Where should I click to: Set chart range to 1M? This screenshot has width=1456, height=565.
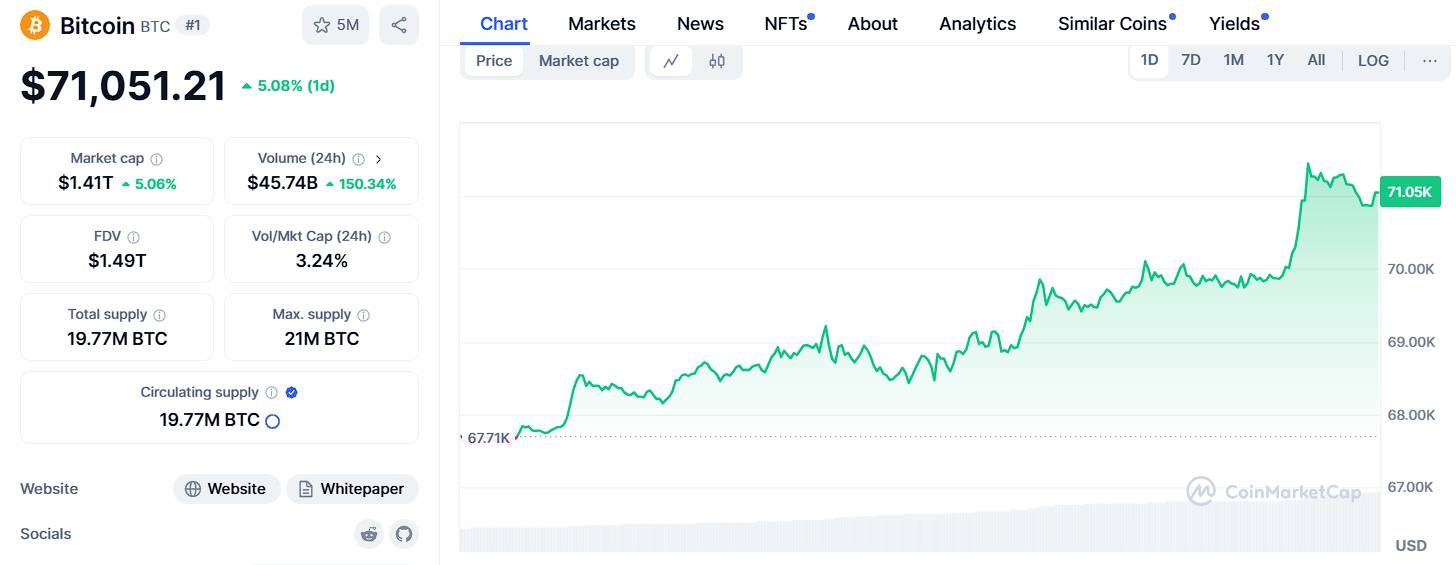(1234, 60)
